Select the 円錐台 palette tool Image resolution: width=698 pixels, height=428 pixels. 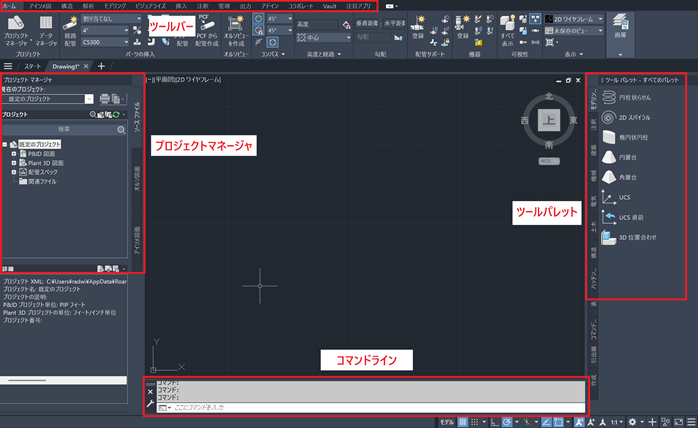pyautogui.click(x=620, y=157)
